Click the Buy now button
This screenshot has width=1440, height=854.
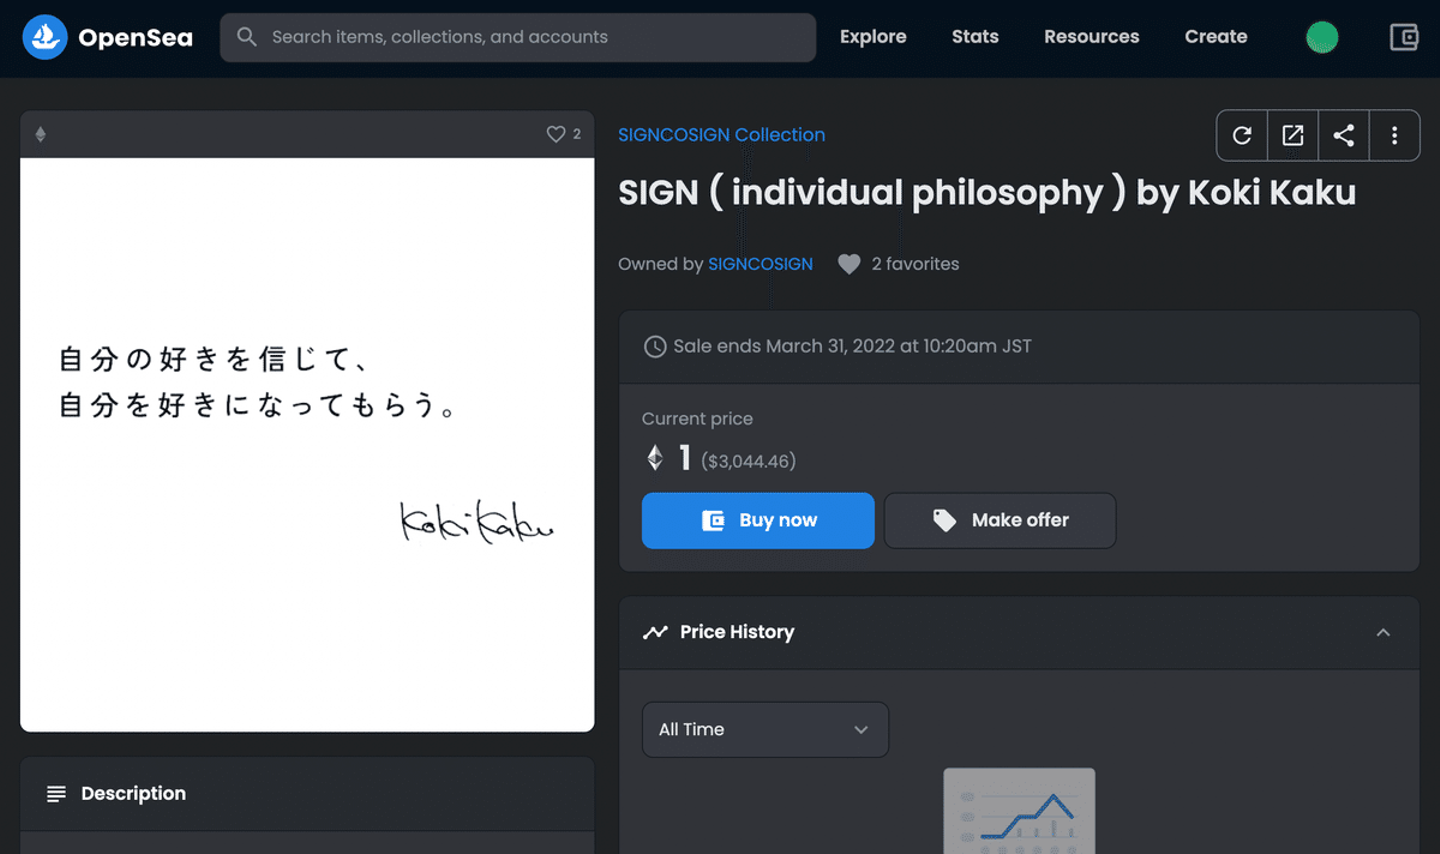click(758, 520)
